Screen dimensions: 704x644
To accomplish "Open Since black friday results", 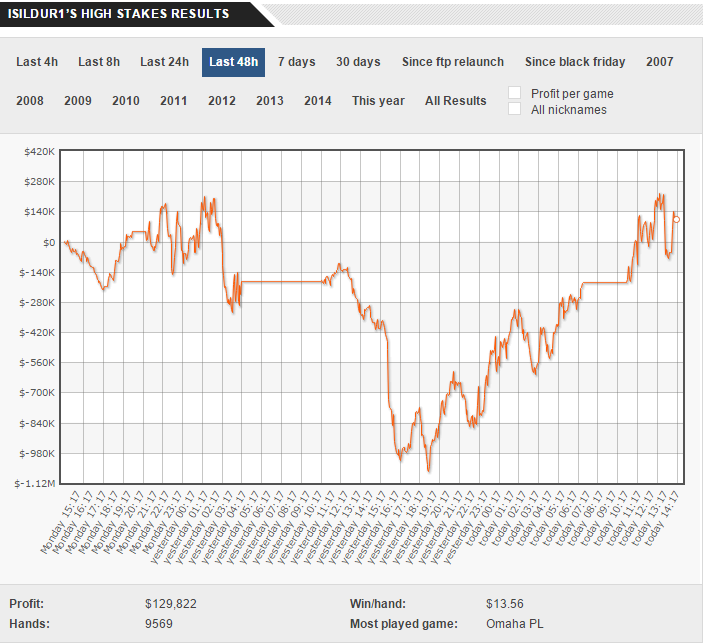I will tap(575, 62).
